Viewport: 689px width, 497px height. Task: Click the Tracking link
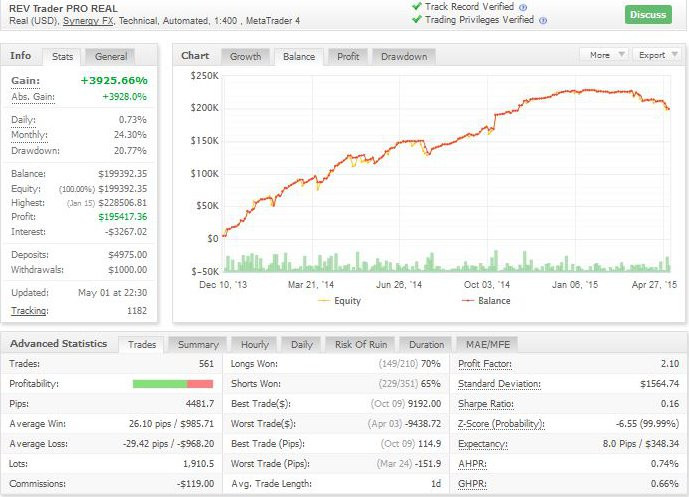(x=29, y=311)
